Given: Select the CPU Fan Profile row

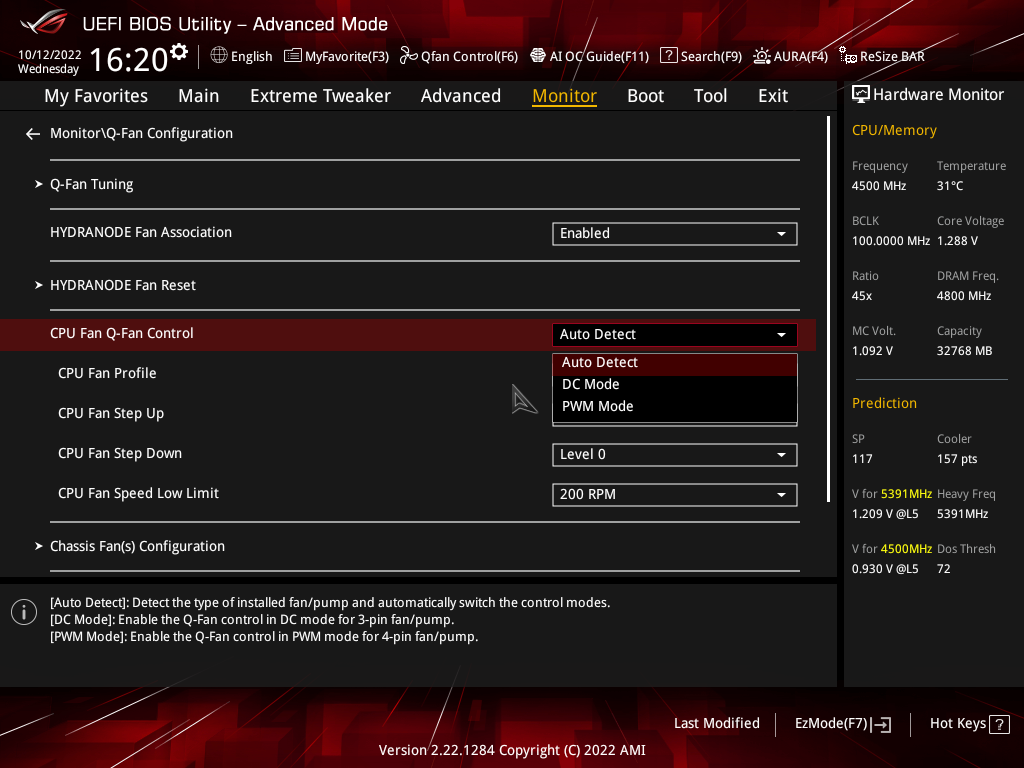Looking at the screenshot, I should point(408,374).
